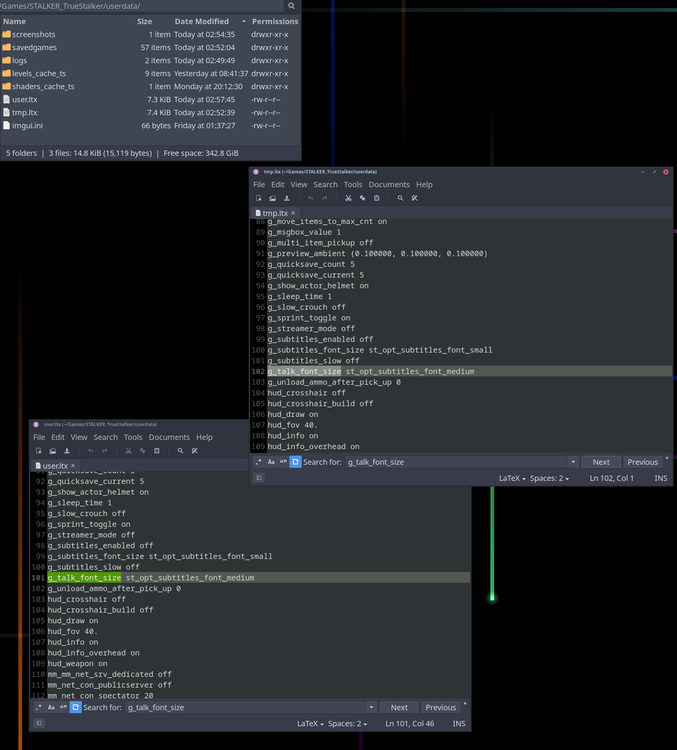Click Date Modified column header to sort
Image resolution: width=677 pixels, height=750 pixels.
pyautogui.click(x=201, y=21)
